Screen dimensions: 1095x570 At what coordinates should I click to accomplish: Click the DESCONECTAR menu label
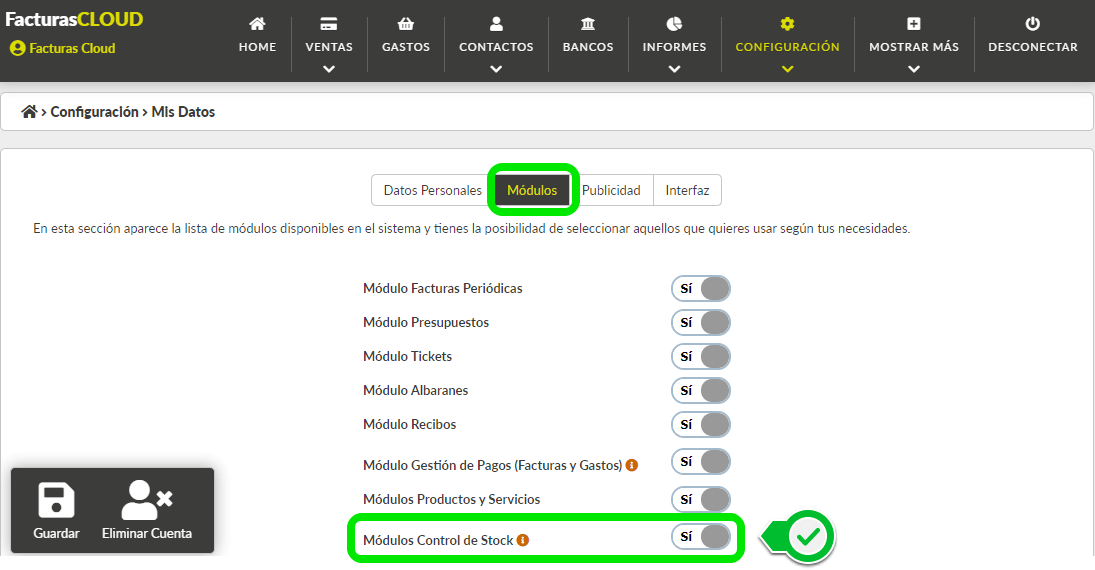tap(1032, 47)
